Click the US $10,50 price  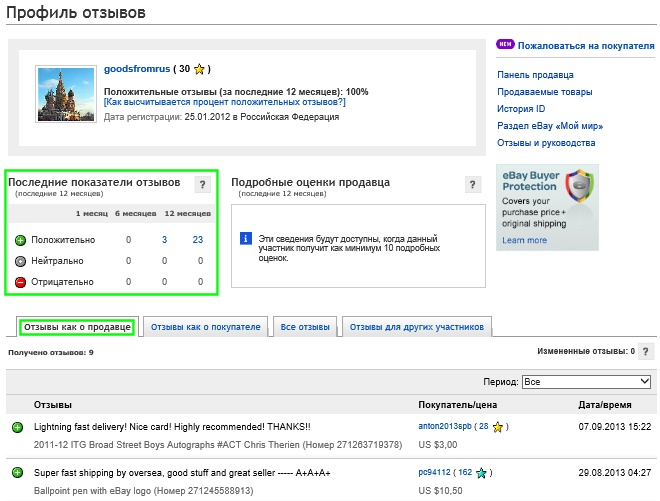click(x=440, y=491)
